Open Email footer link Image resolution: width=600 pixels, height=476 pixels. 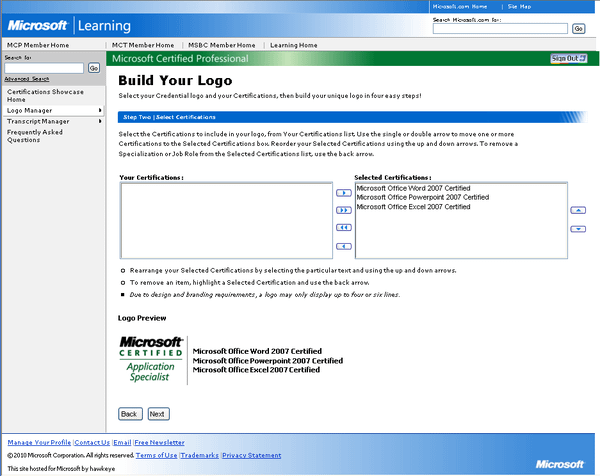[x=122, y=442]
